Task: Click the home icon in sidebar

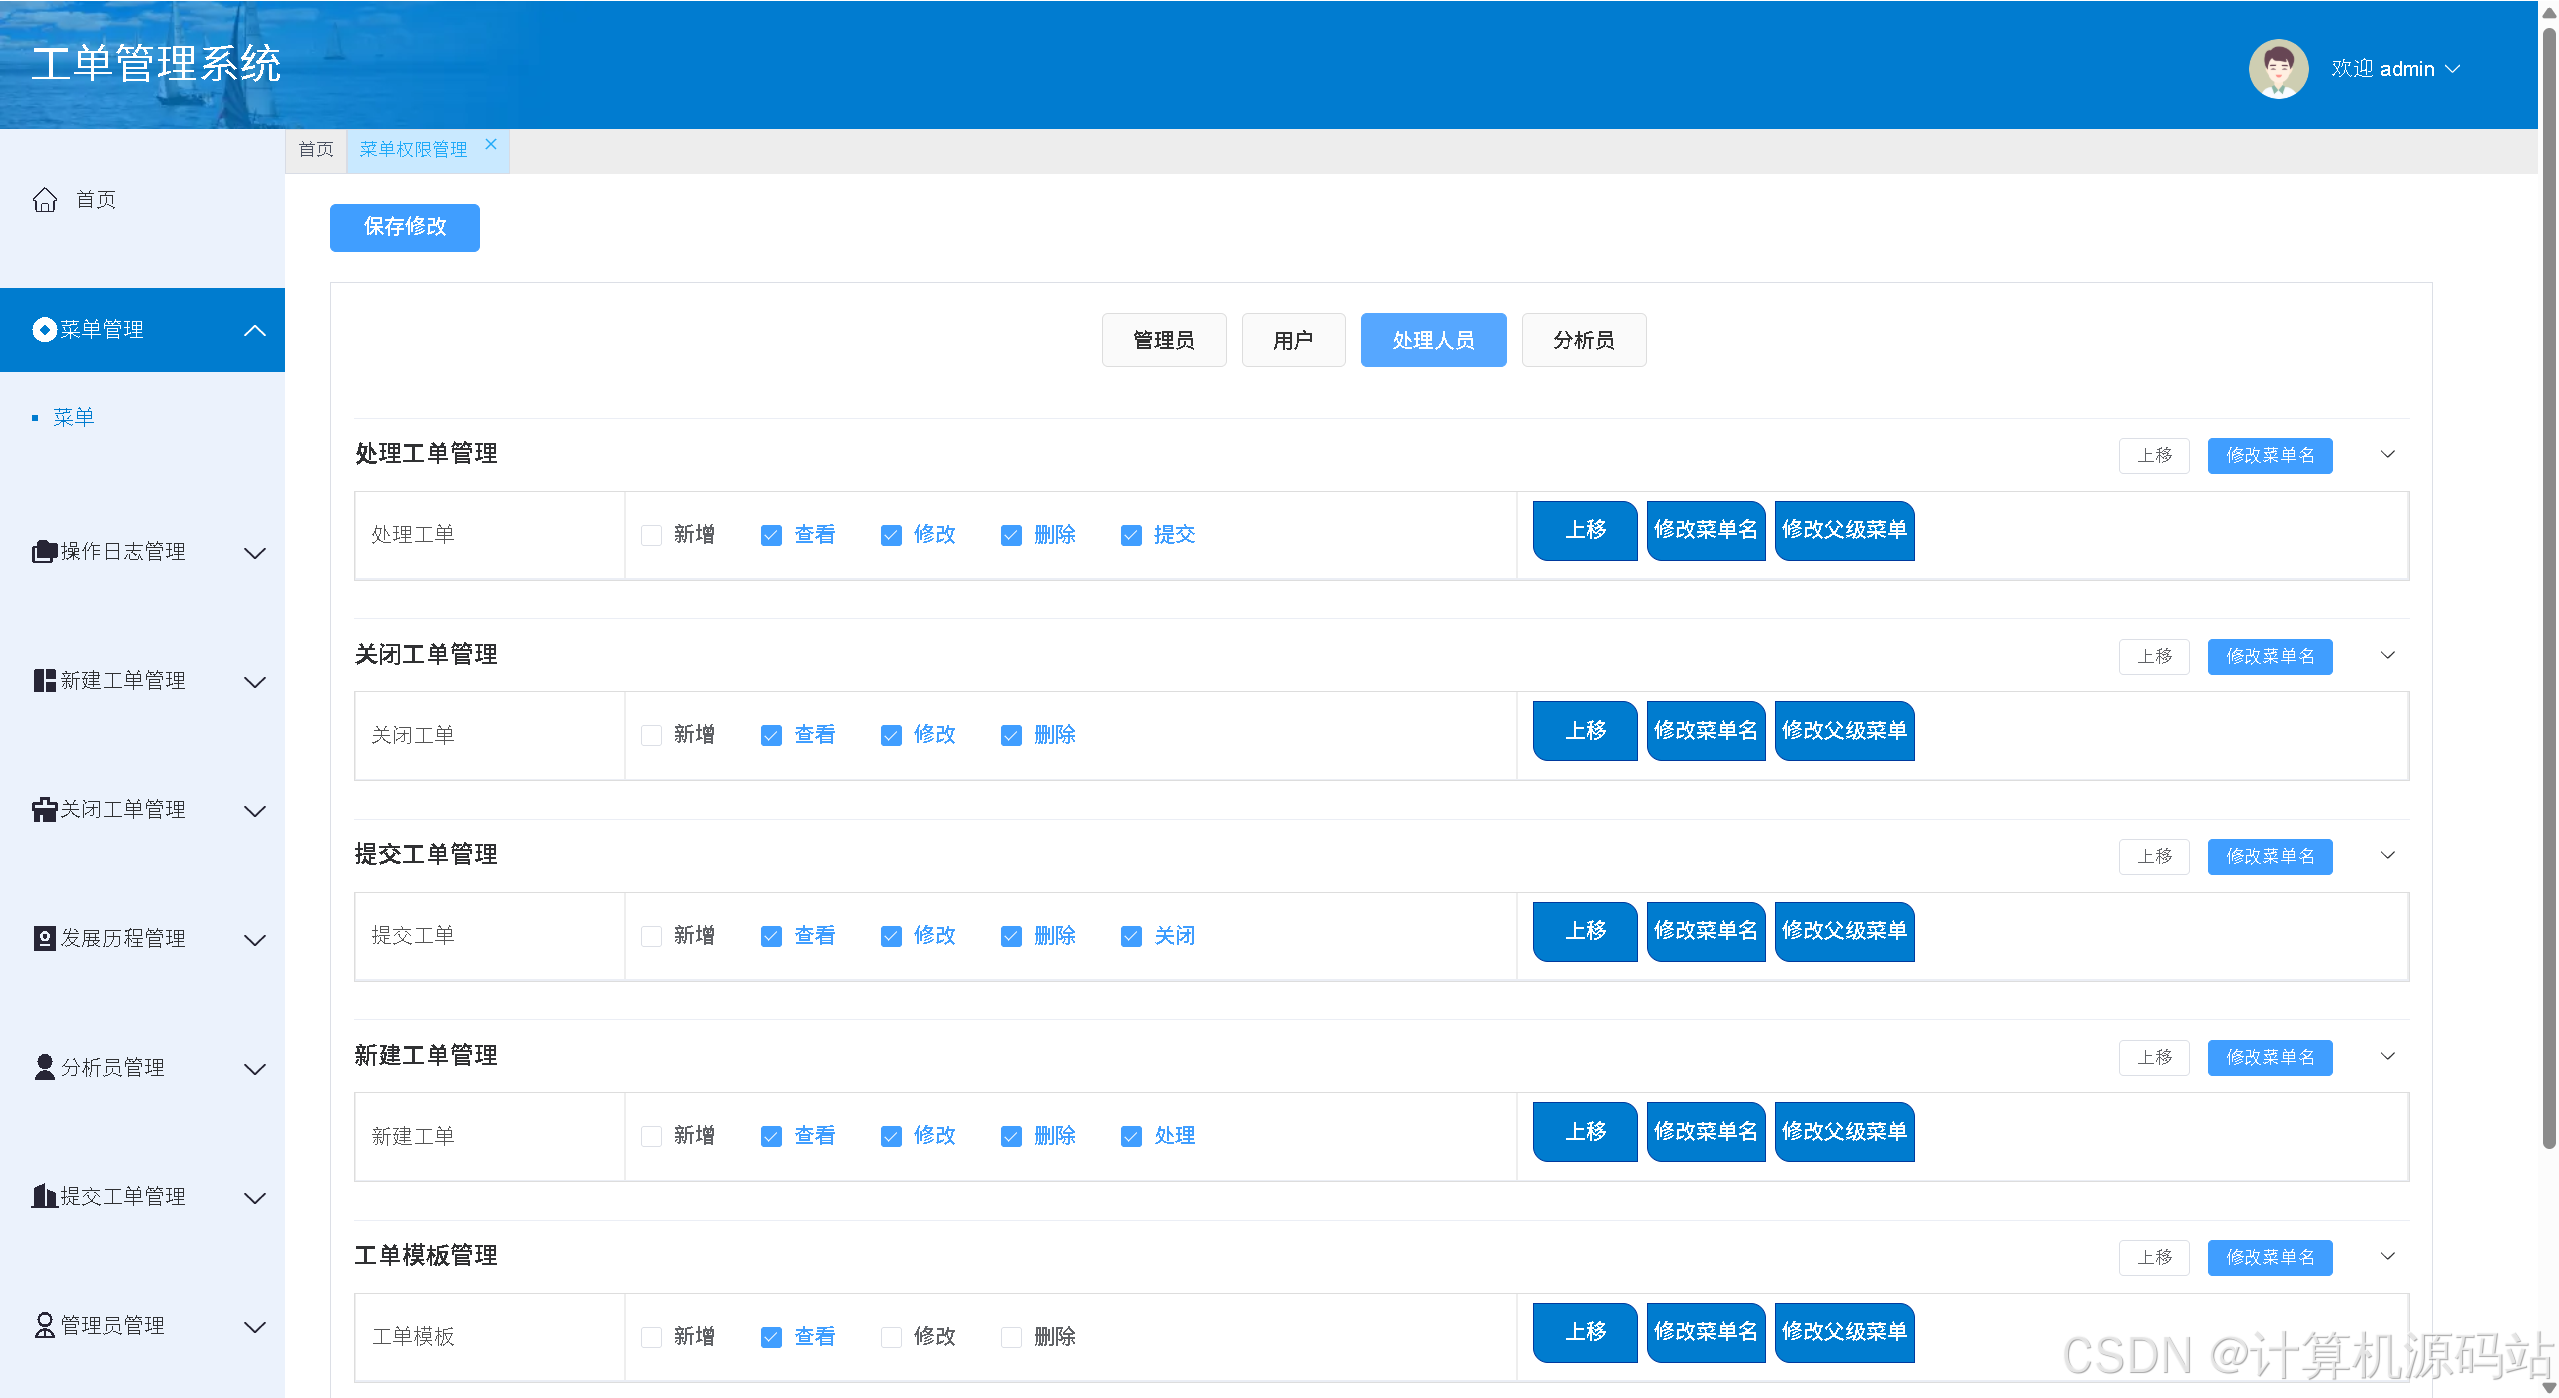Action: [45, 200]
